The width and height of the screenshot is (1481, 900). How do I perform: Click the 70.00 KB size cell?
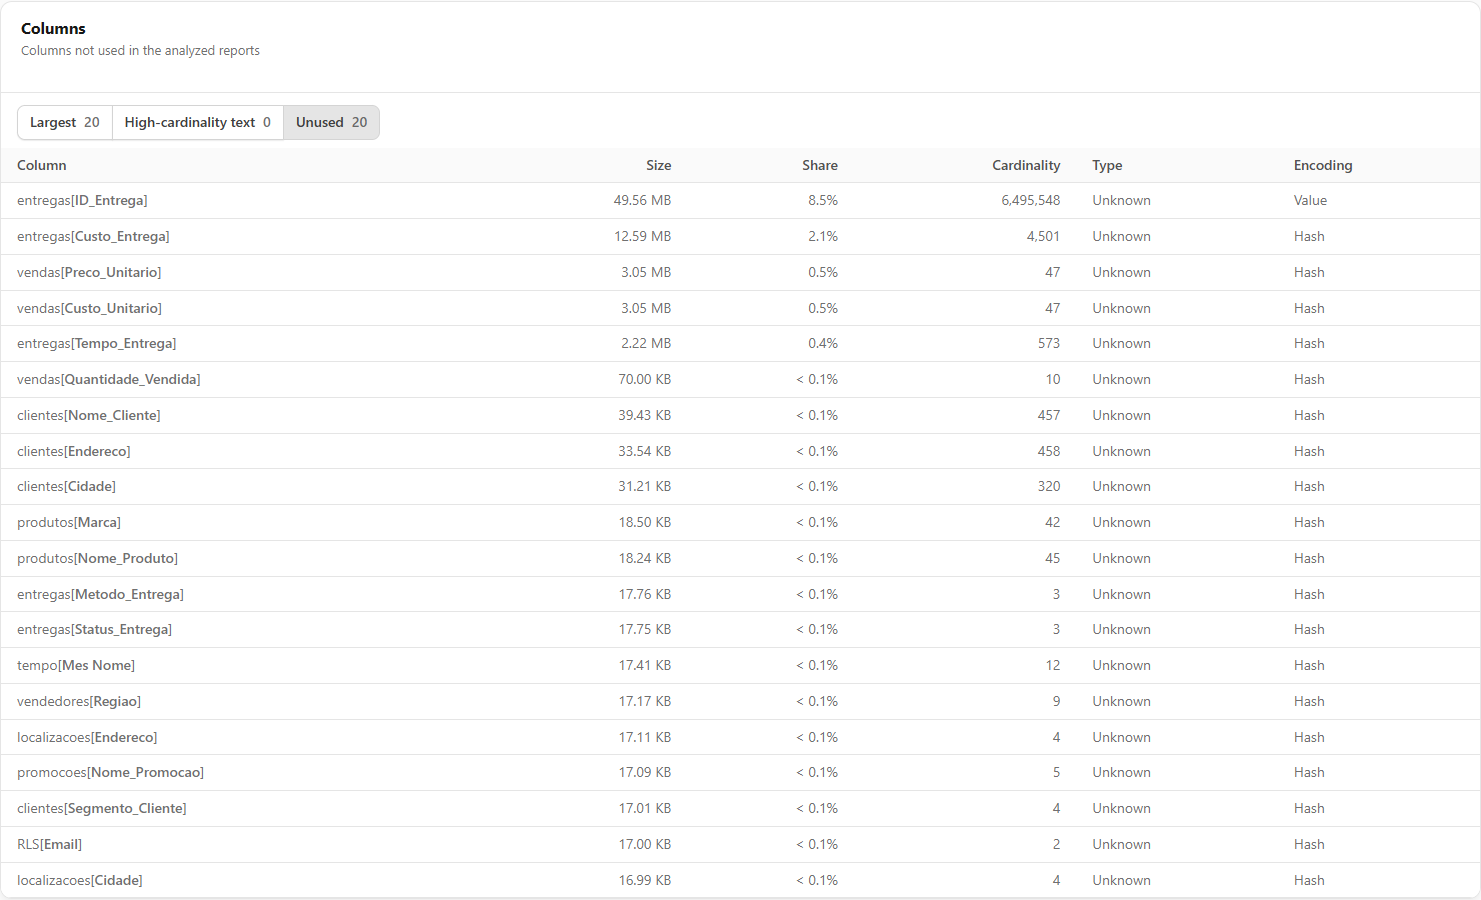pyautogui.click(x=645, y=379)
